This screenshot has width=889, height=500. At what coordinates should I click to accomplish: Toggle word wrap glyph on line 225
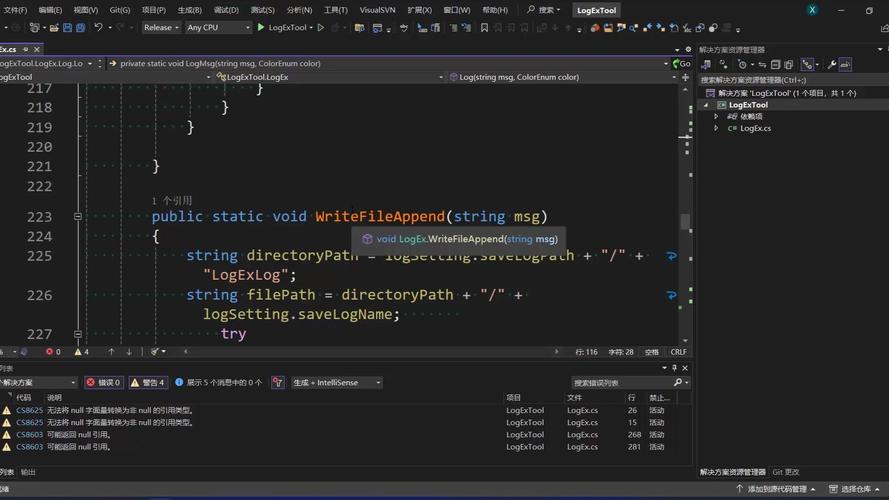pos(672,256)
